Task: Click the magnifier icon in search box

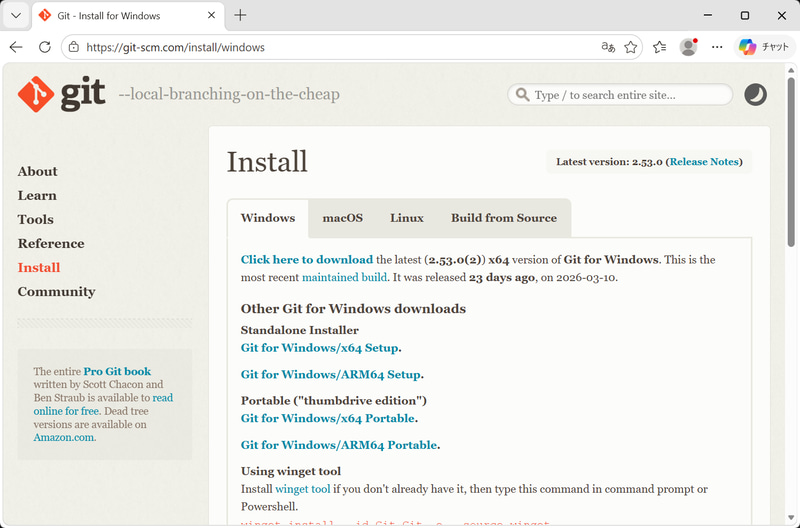Action: [x=522, y=95]
